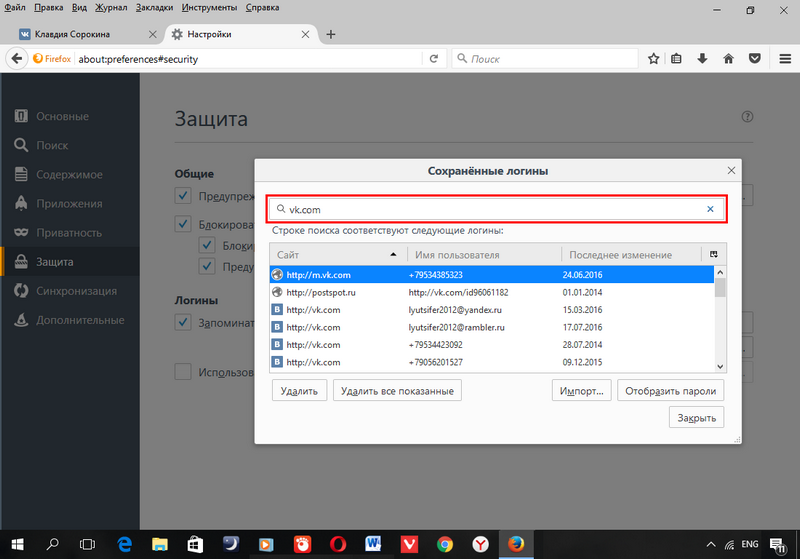Clear the vk.com search with X
Image resolution: width=800 pixels, height=559 pixels.
pyautogui.click(x=710, y=209)
